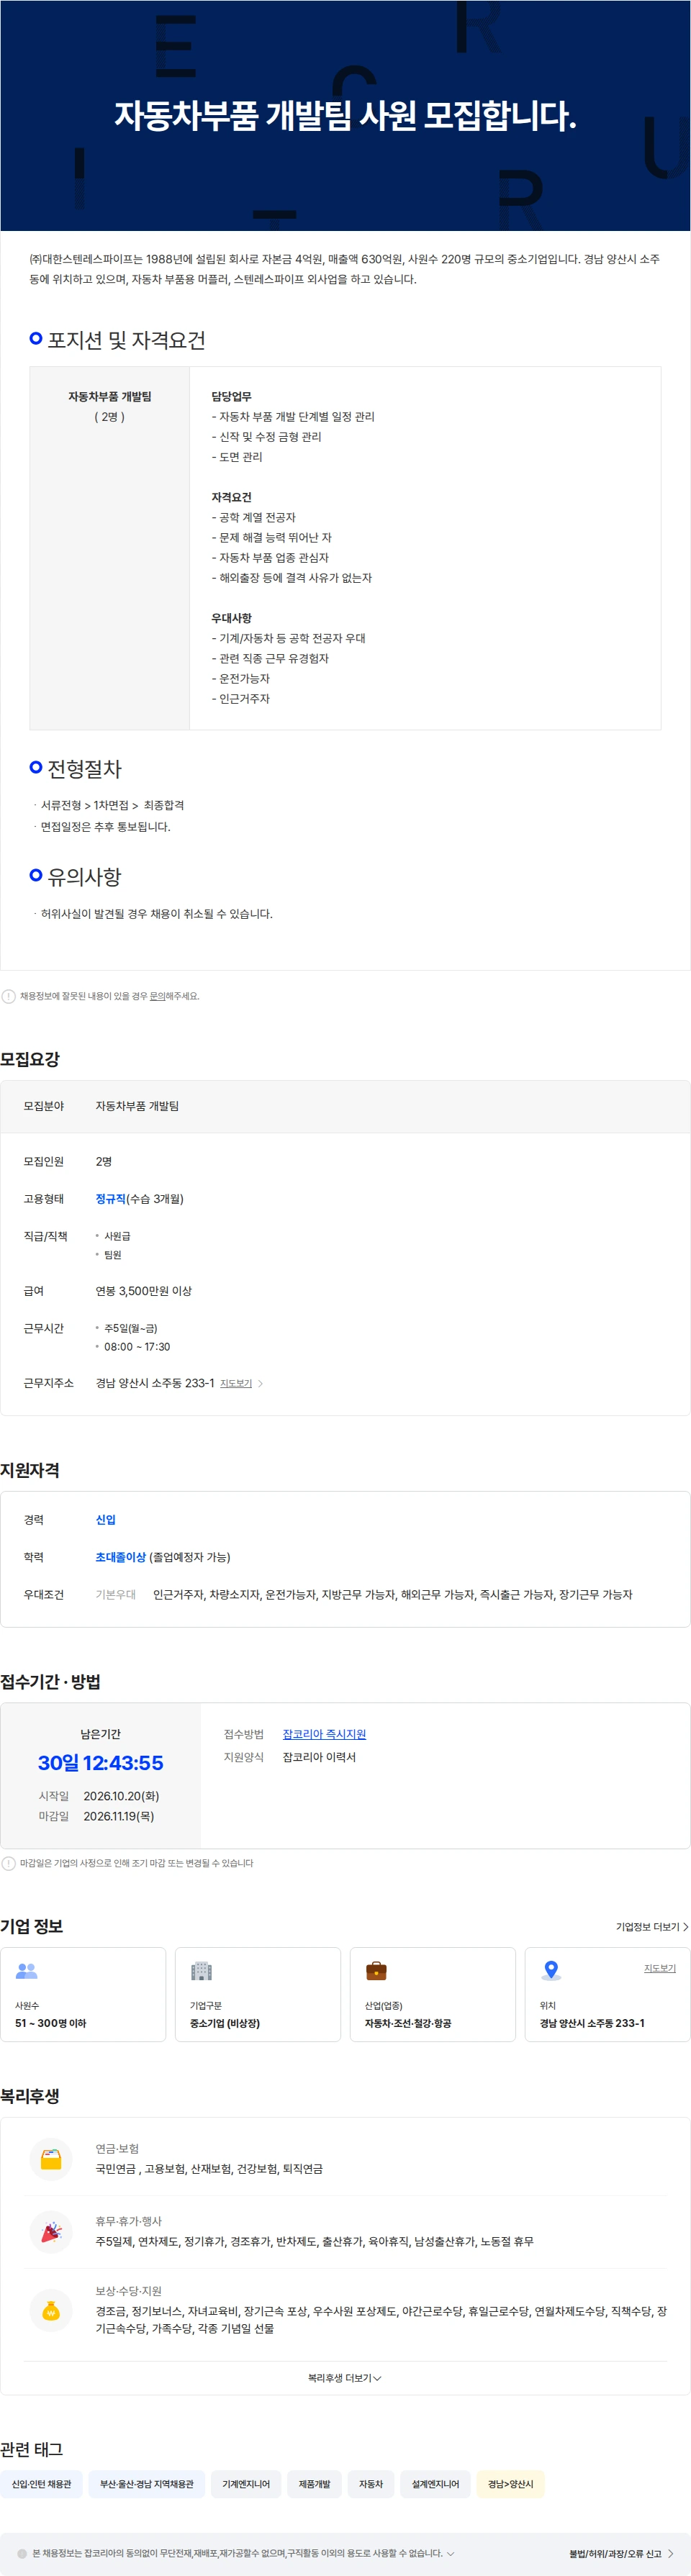Click the info icon beside 채용정보에 잘못된 내용
The height and width of the screenshot is (2576, 691).
click(x=9, y=996)
